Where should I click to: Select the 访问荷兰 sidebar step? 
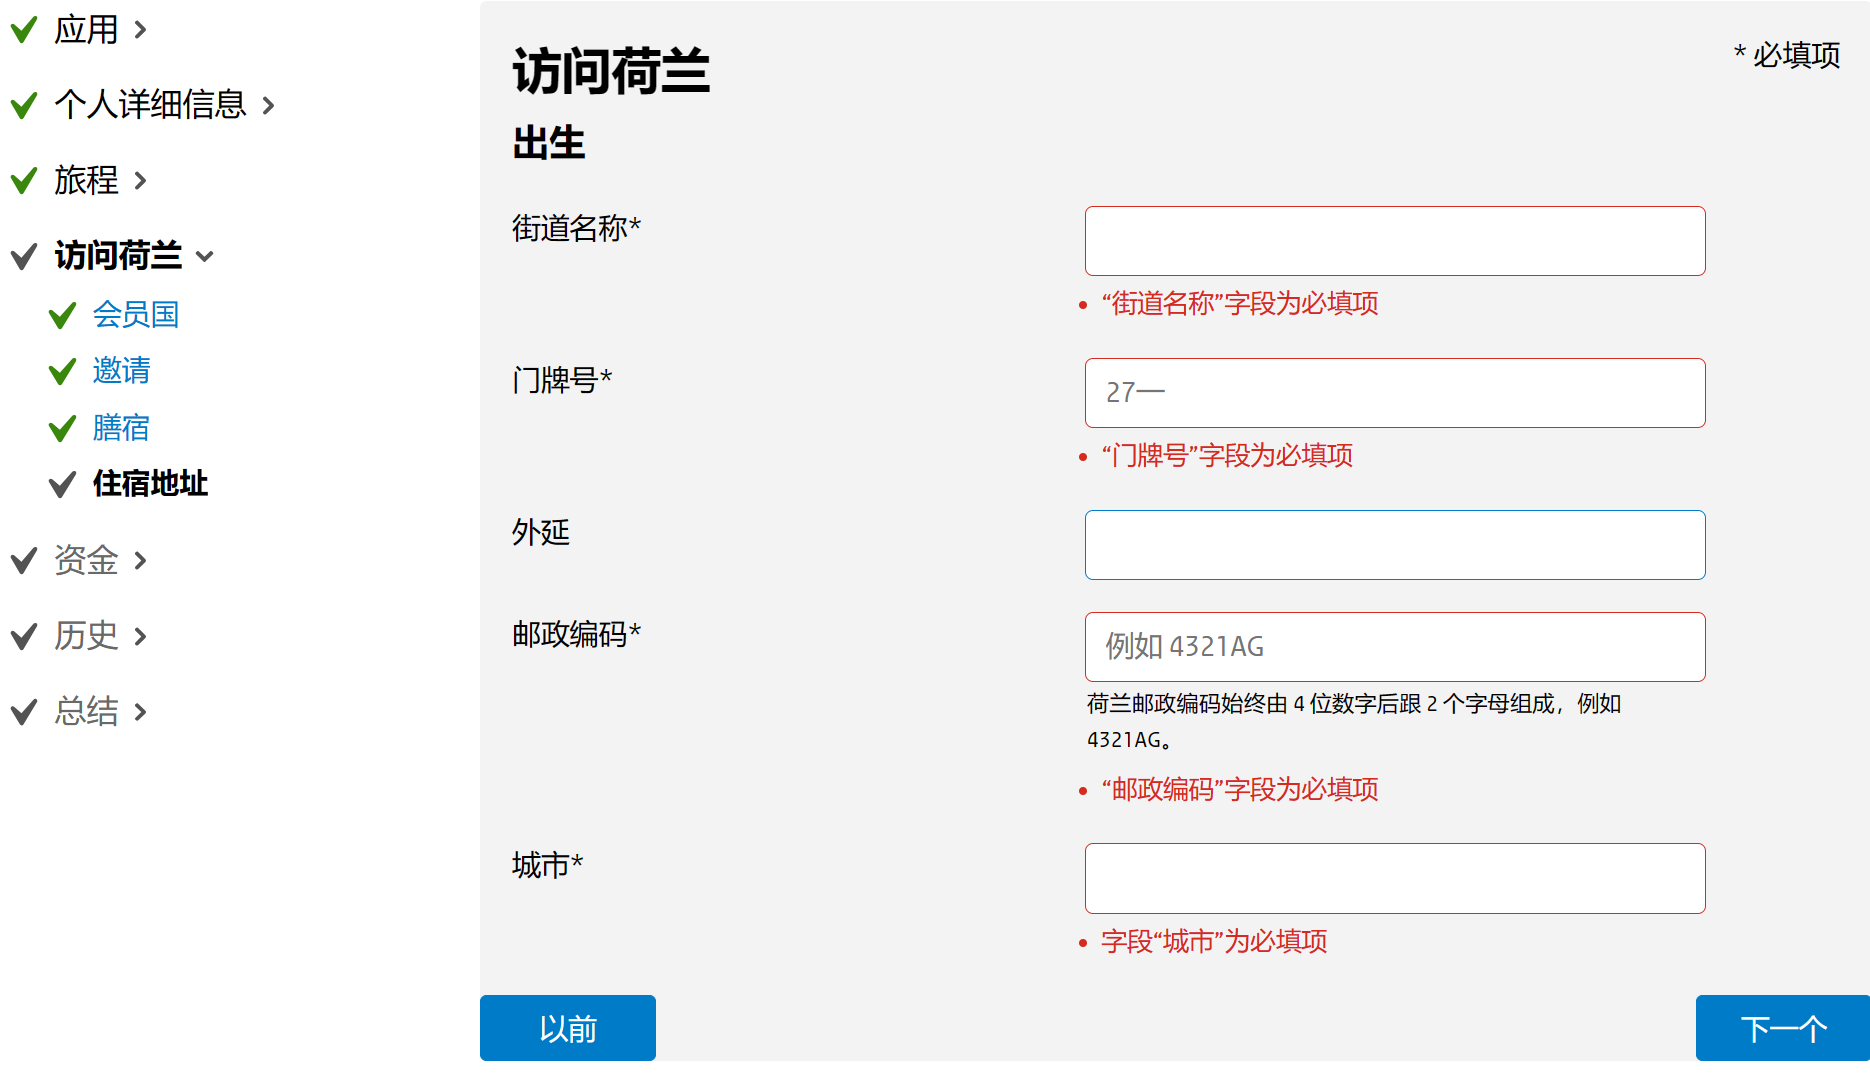(118, 256)
